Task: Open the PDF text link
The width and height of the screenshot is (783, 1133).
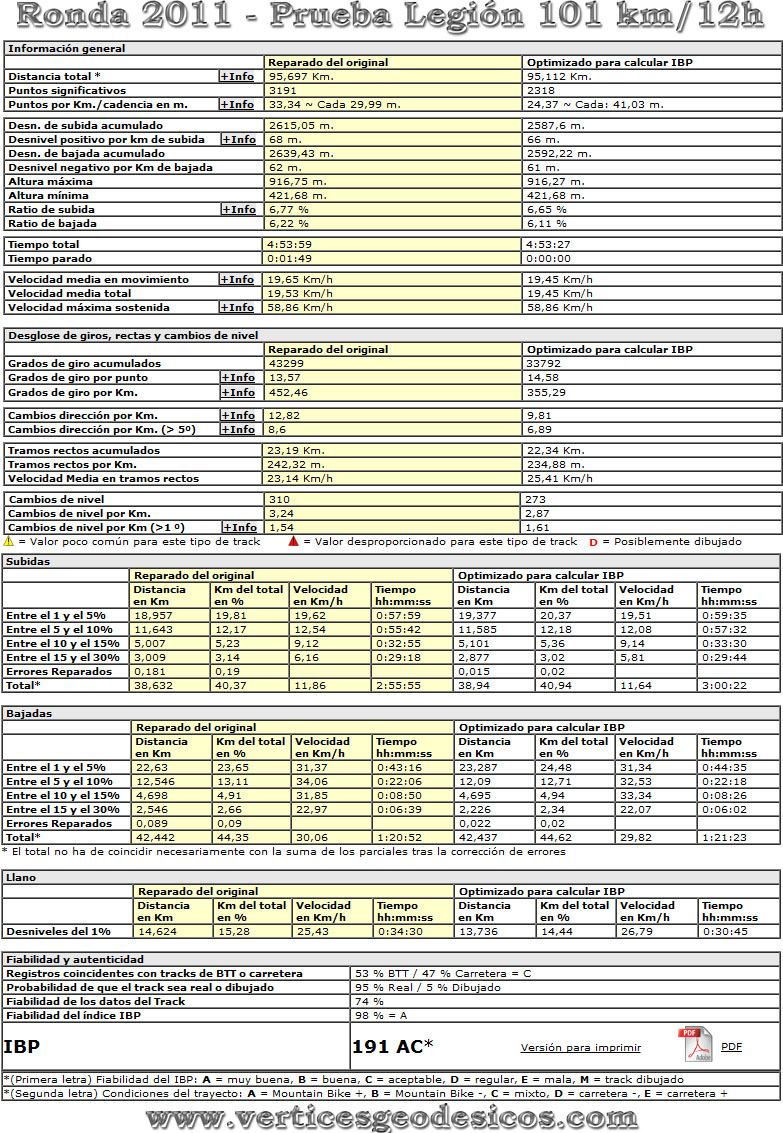Action: (x=731, y=1047)
